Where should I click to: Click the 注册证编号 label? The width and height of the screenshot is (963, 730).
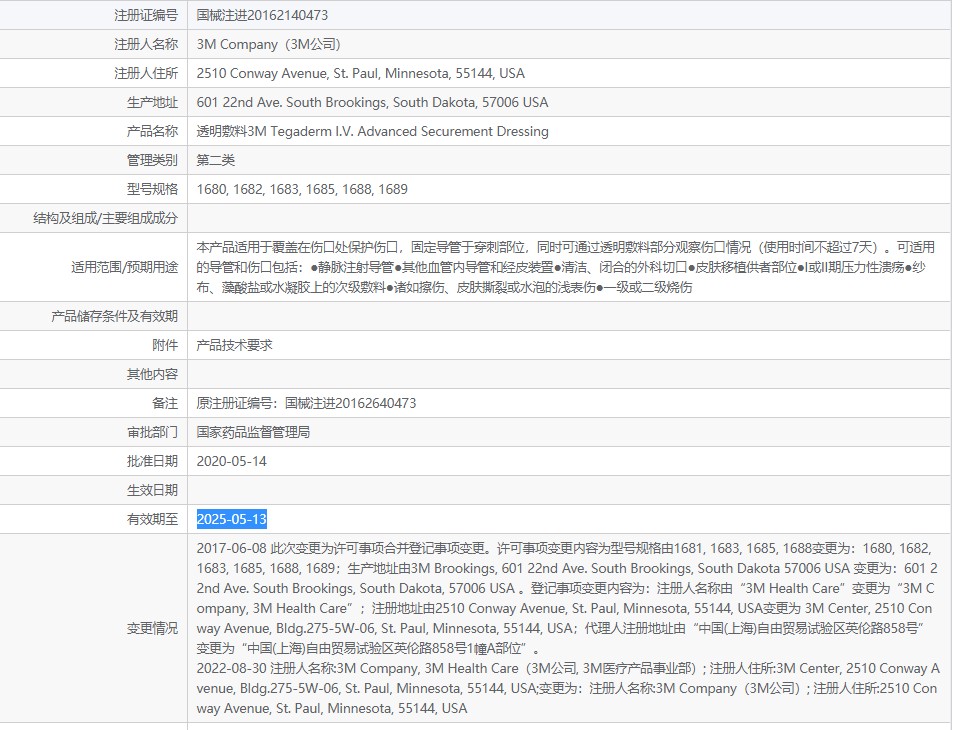click(x=146, y=15)
